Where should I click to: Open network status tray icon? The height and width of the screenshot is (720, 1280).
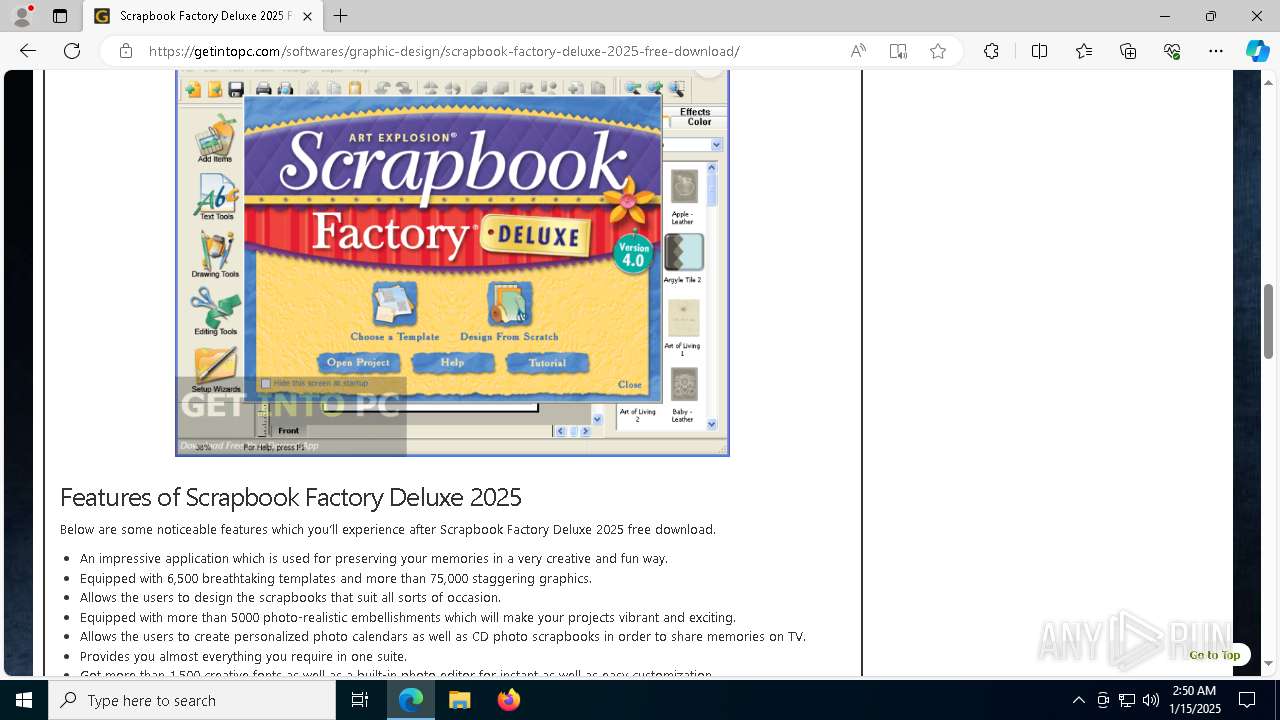(x=1127, y=700)
